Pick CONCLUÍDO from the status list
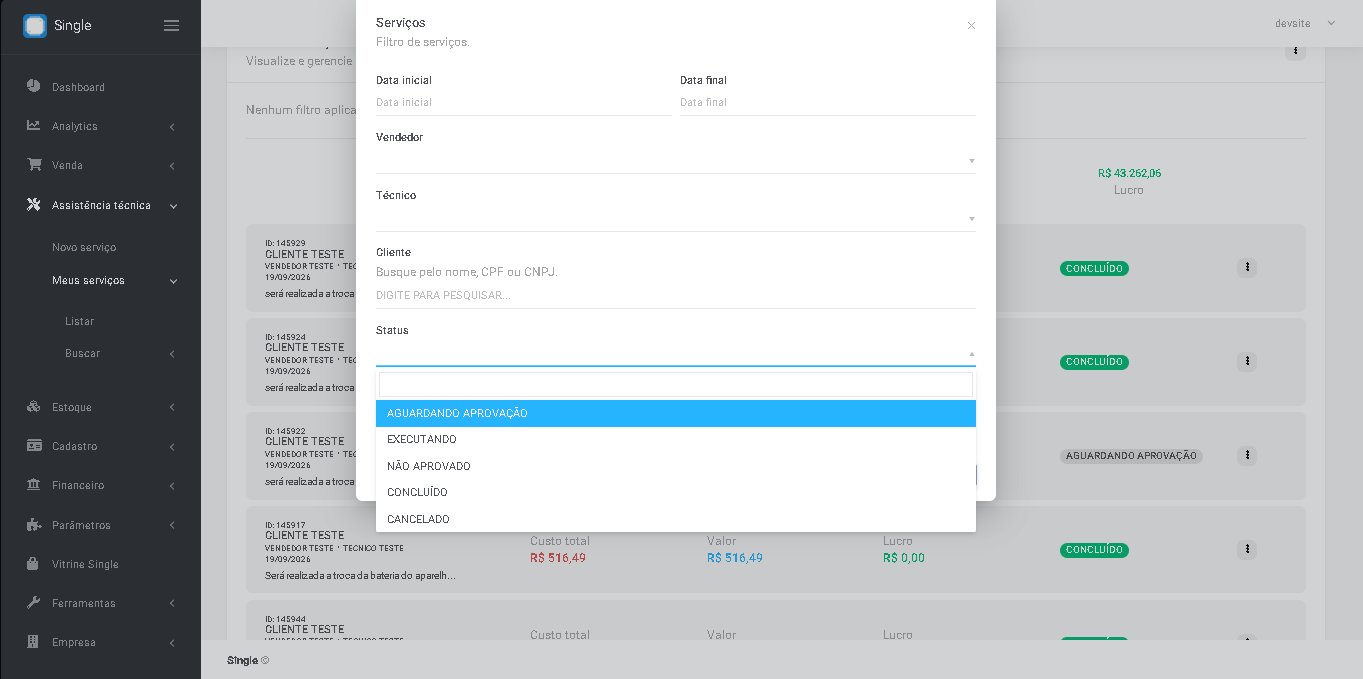 click(676, 493)
